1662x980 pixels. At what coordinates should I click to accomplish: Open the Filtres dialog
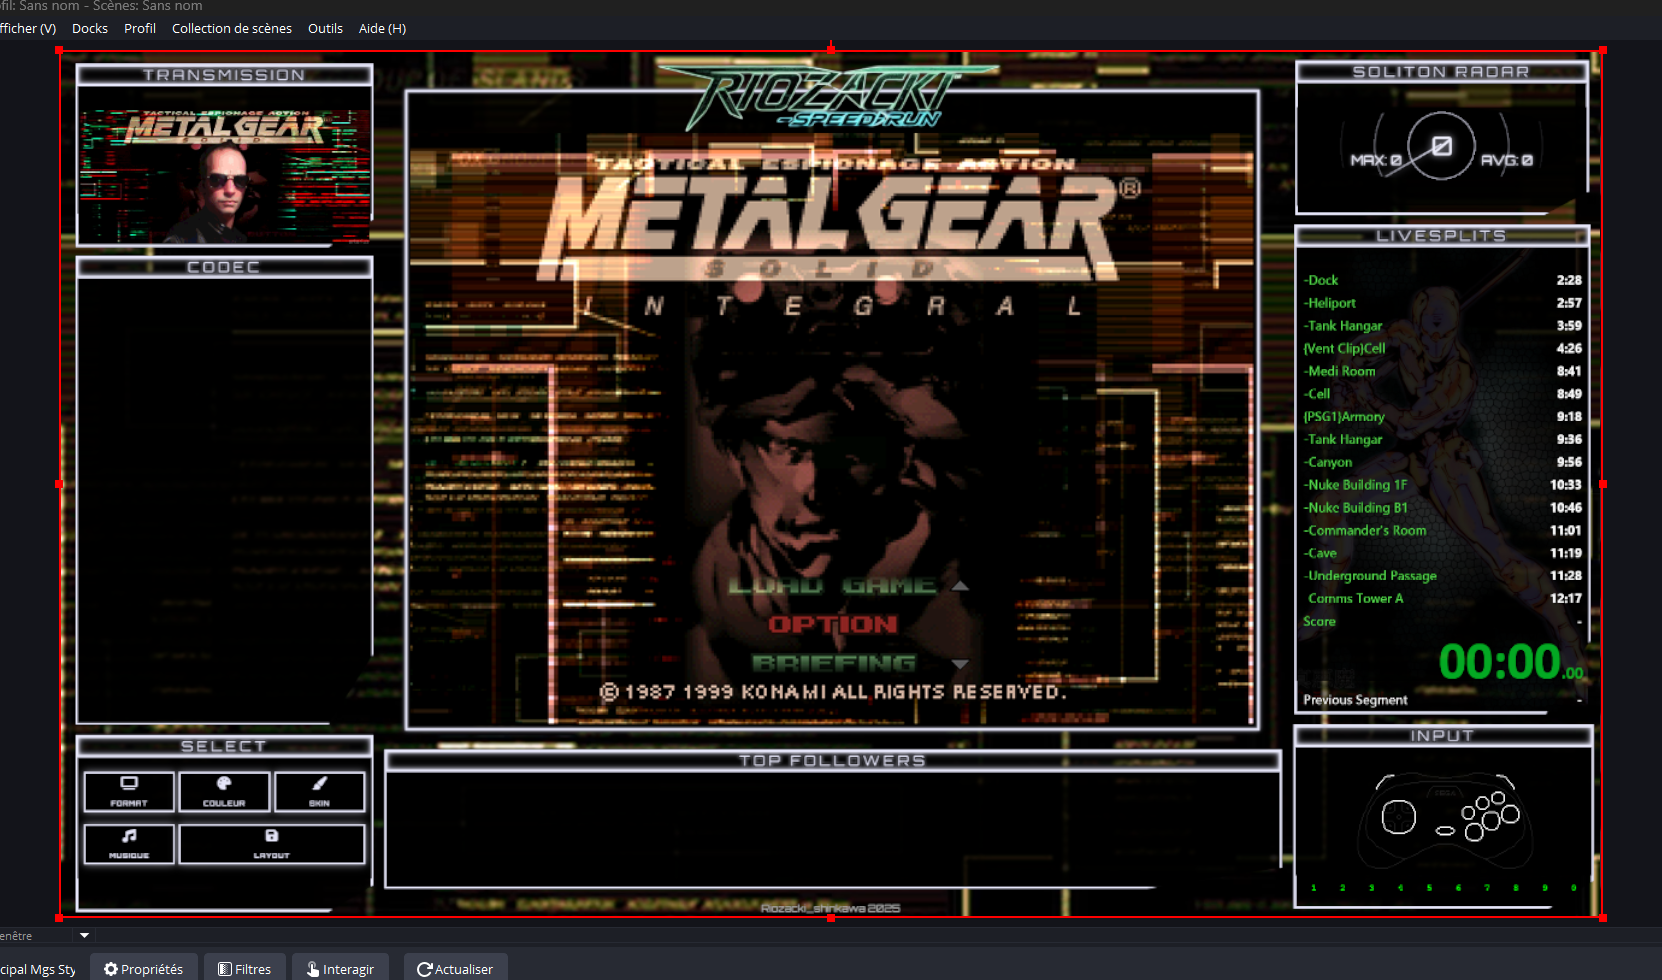245,968
